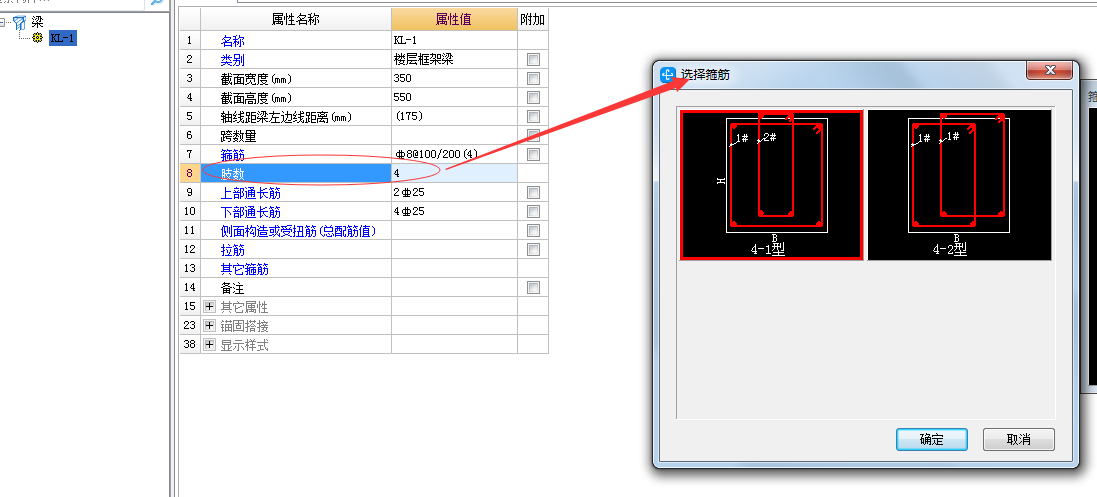Click the 肢数 value cell showing 4
This screenshot has width=1097, height=497.
[454, 173]
